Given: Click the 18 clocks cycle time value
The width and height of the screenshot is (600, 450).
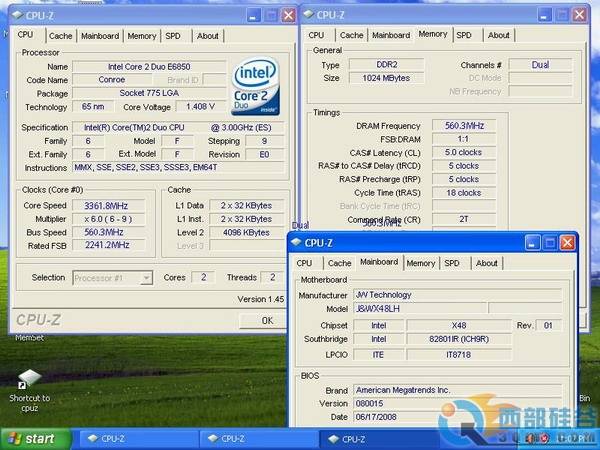Looking at the screenshot, I should (464, 193).
